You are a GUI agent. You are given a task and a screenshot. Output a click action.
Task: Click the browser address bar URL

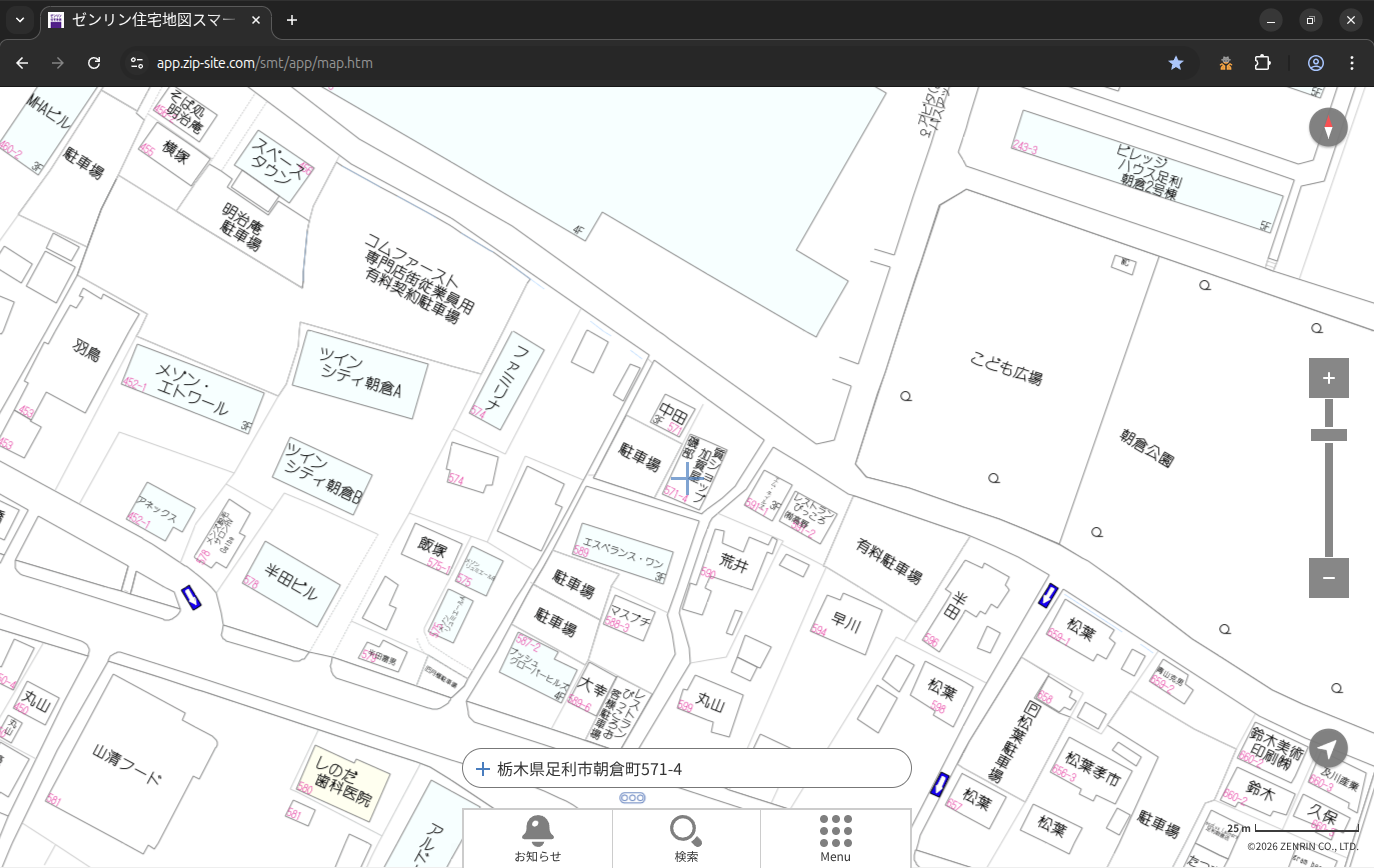point(265,63)
